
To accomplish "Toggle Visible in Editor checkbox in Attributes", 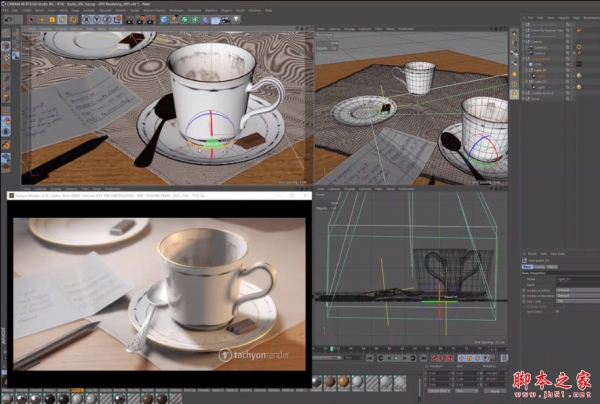I will point(524,290).
